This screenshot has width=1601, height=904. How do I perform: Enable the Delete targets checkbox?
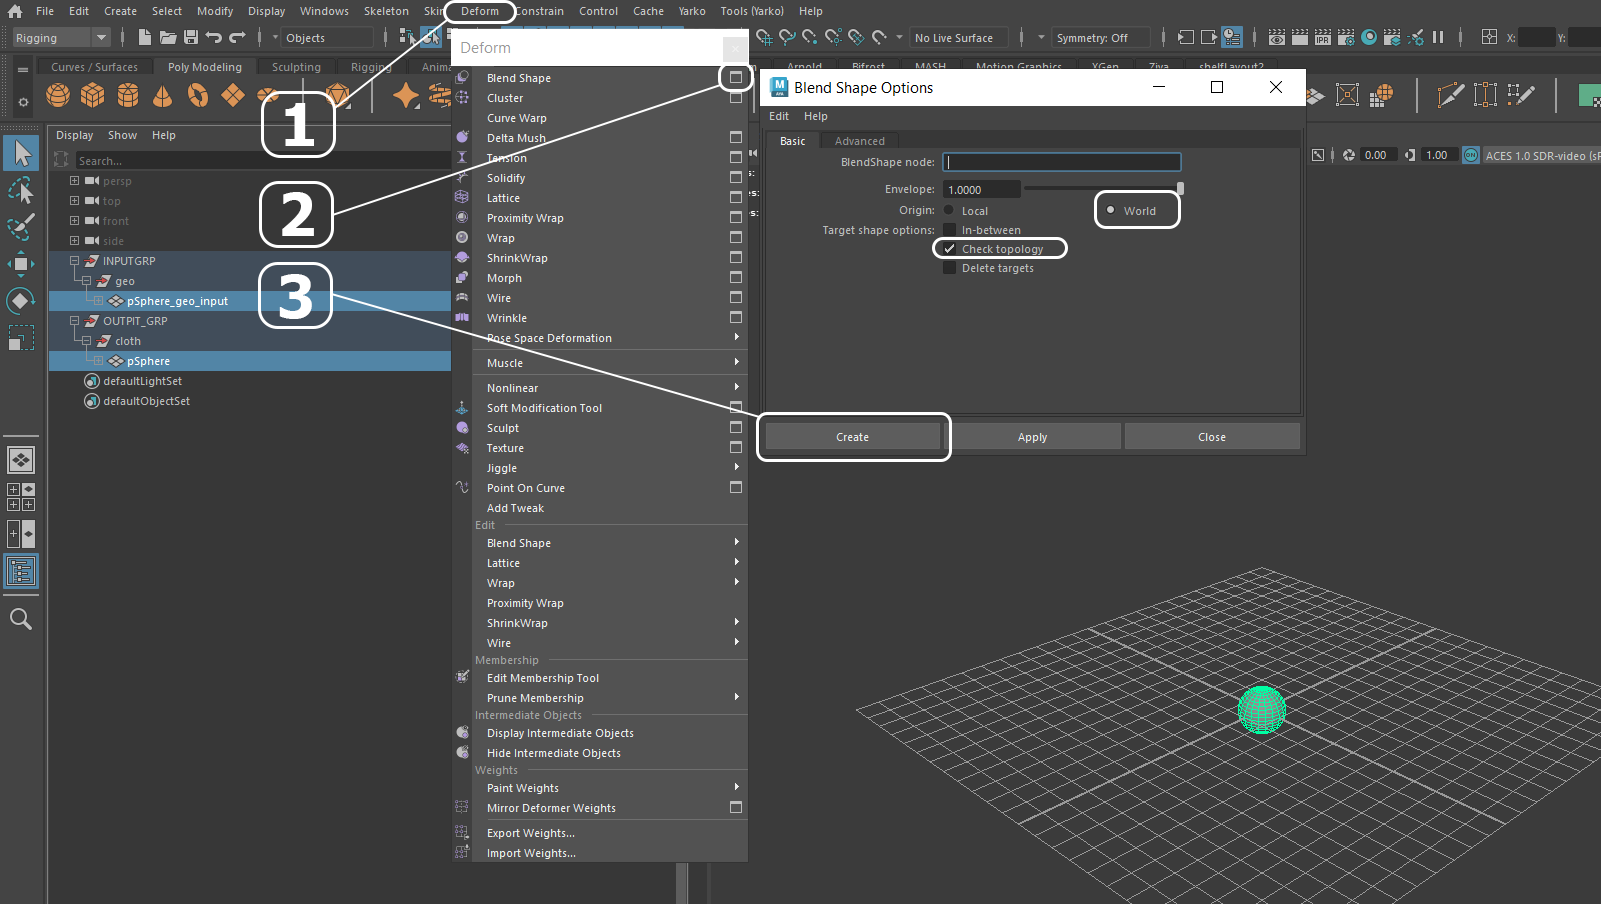(x=949, y=268)
